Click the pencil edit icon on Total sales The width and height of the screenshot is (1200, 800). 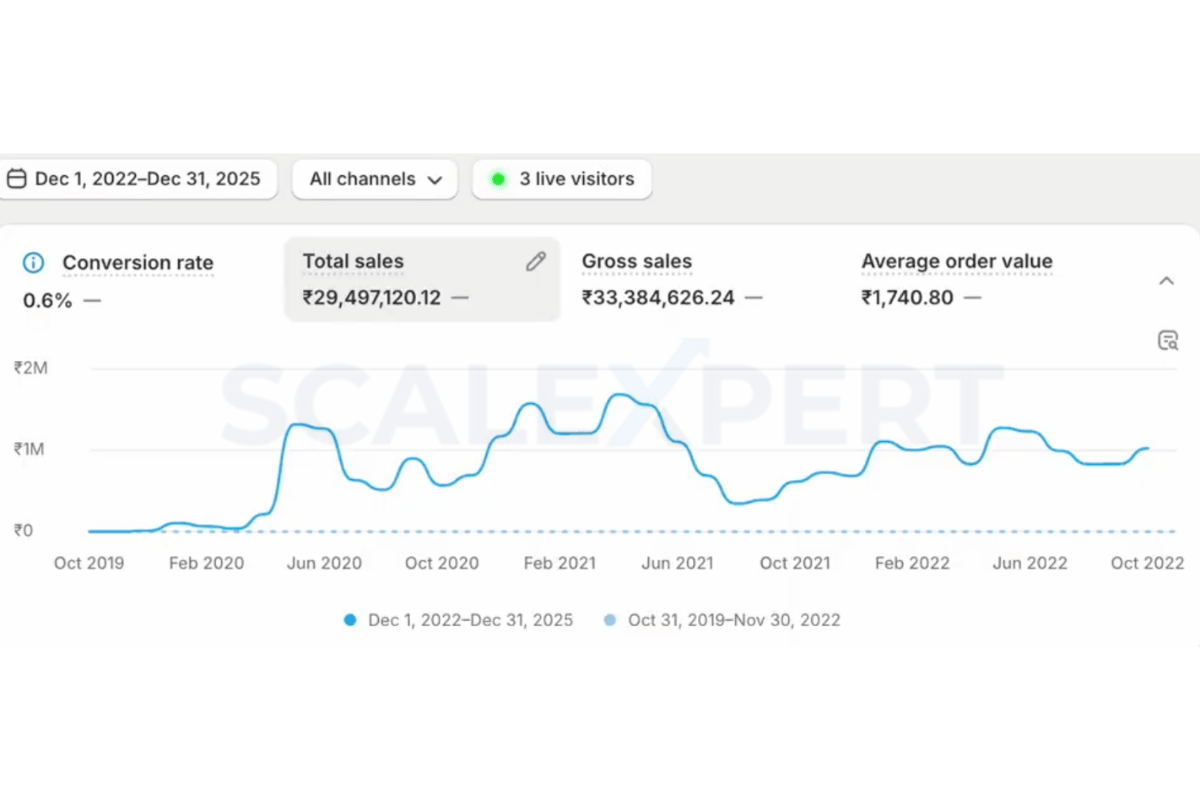pos(536,262)
